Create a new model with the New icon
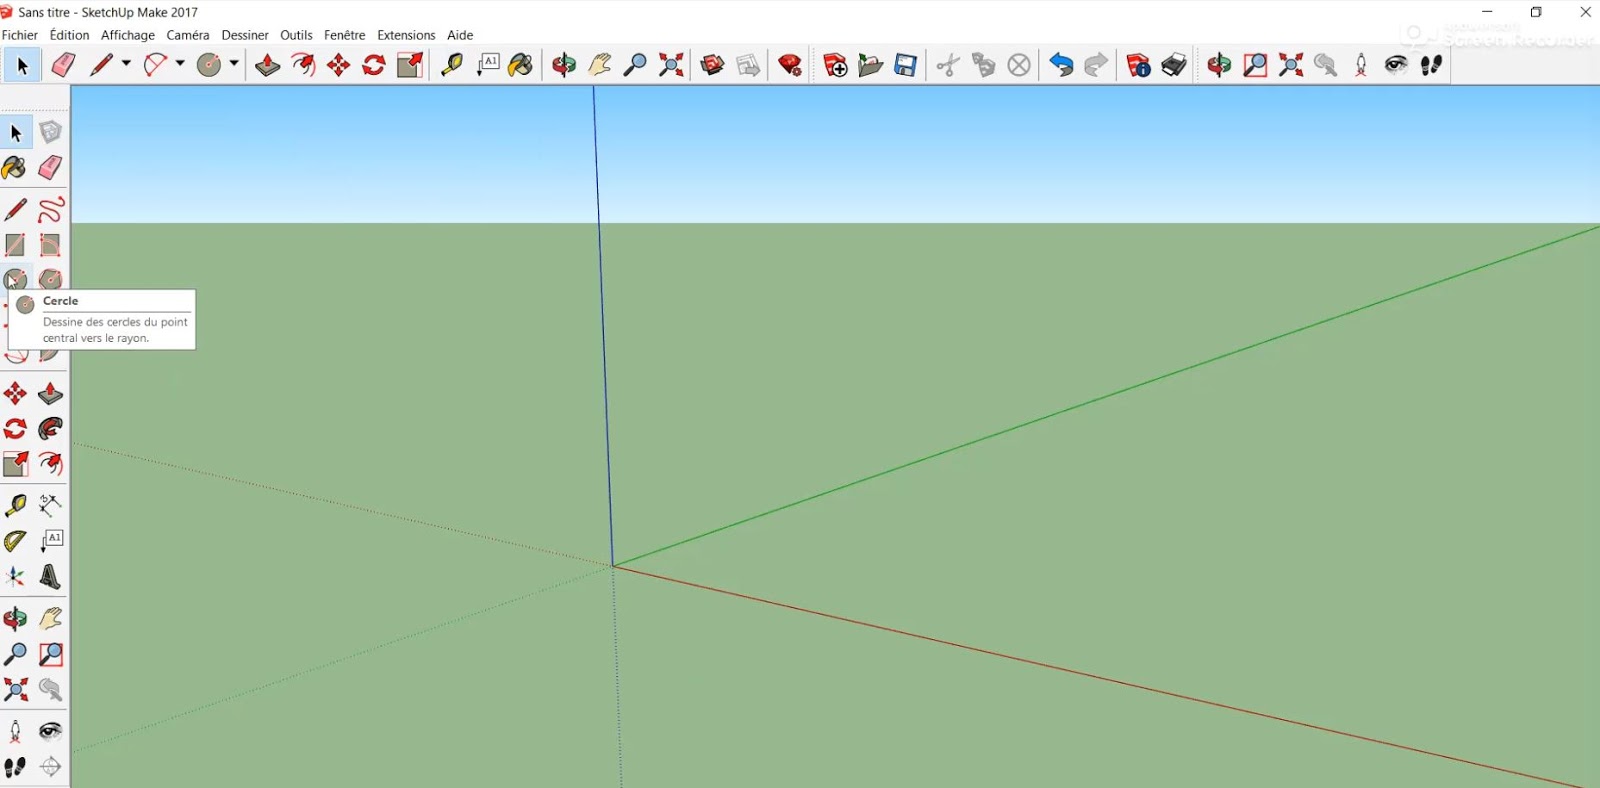The image size is (1600, 788). pos(835,65)
